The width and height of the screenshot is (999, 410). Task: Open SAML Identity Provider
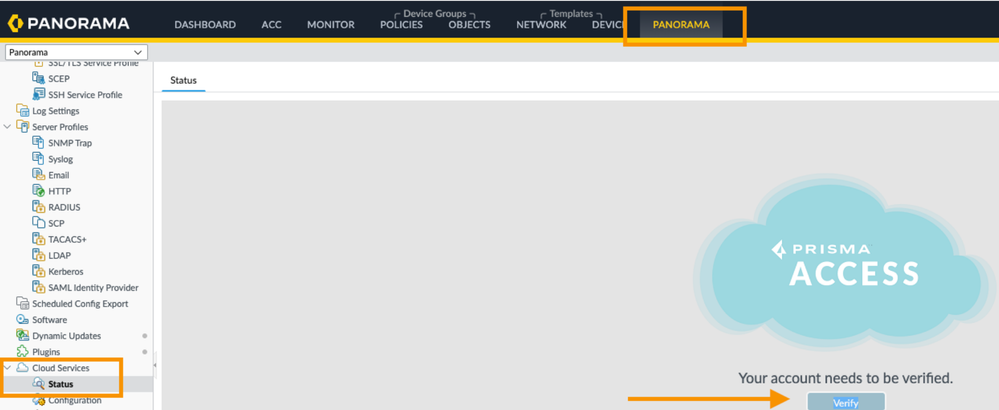tap(93, 288)
